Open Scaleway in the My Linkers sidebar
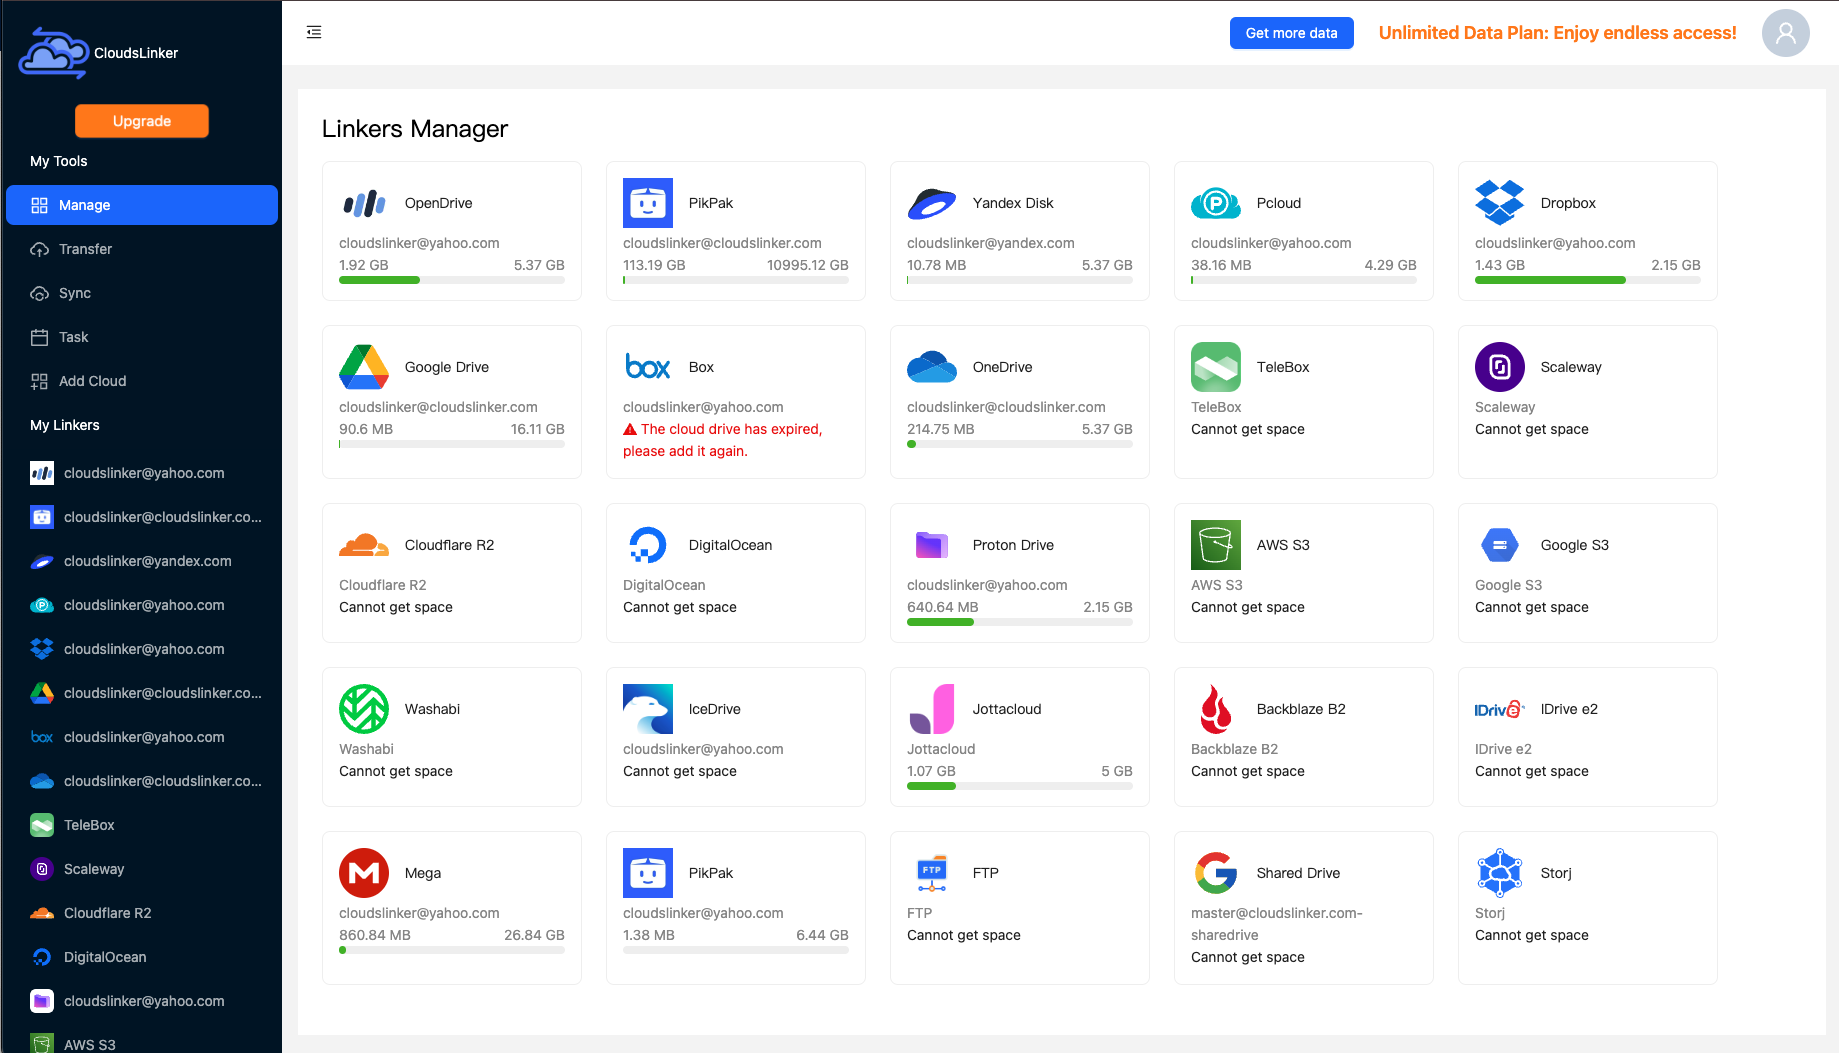Screen dimensions: 1839x1053 tap(142, 869)
